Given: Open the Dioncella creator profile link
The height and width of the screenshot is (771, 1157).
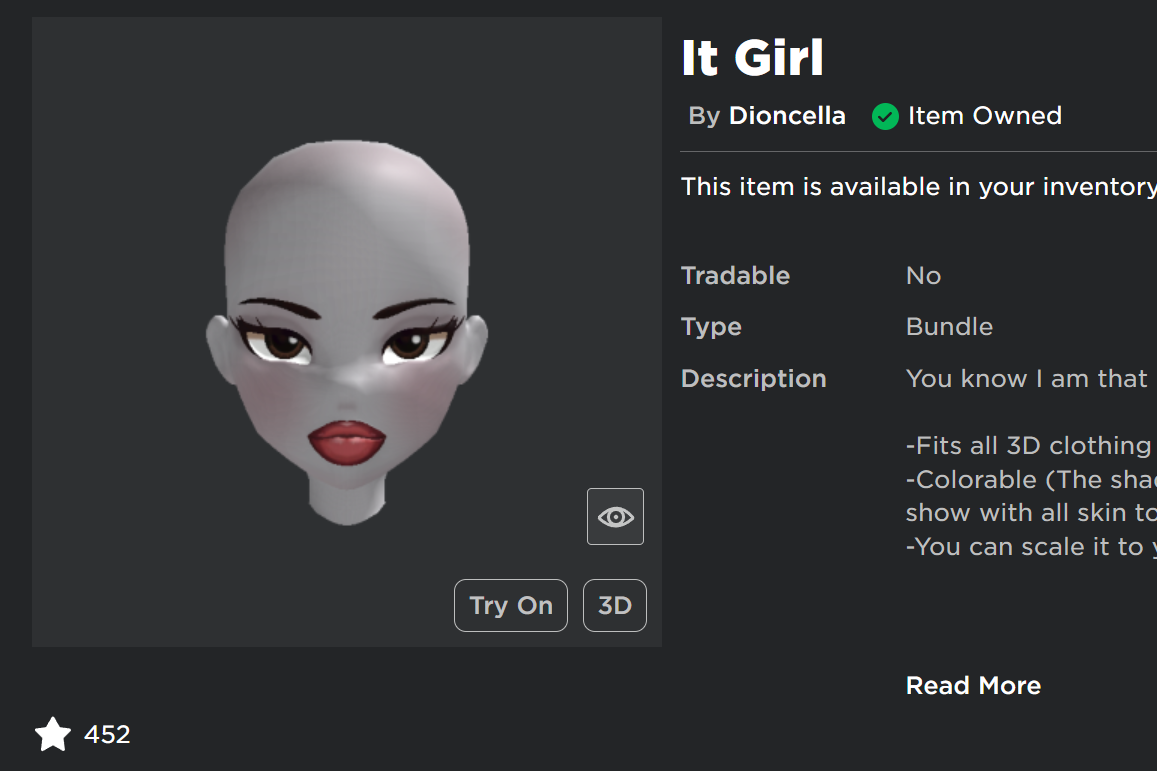Looking at the screenshot, I should pos(787,115).
